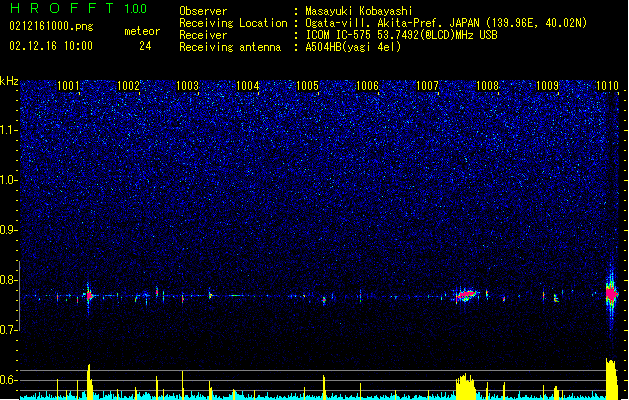Click the 0.6 kHz axis label
The width and height of the screenshot is (629, 400).
pos(9,380)
